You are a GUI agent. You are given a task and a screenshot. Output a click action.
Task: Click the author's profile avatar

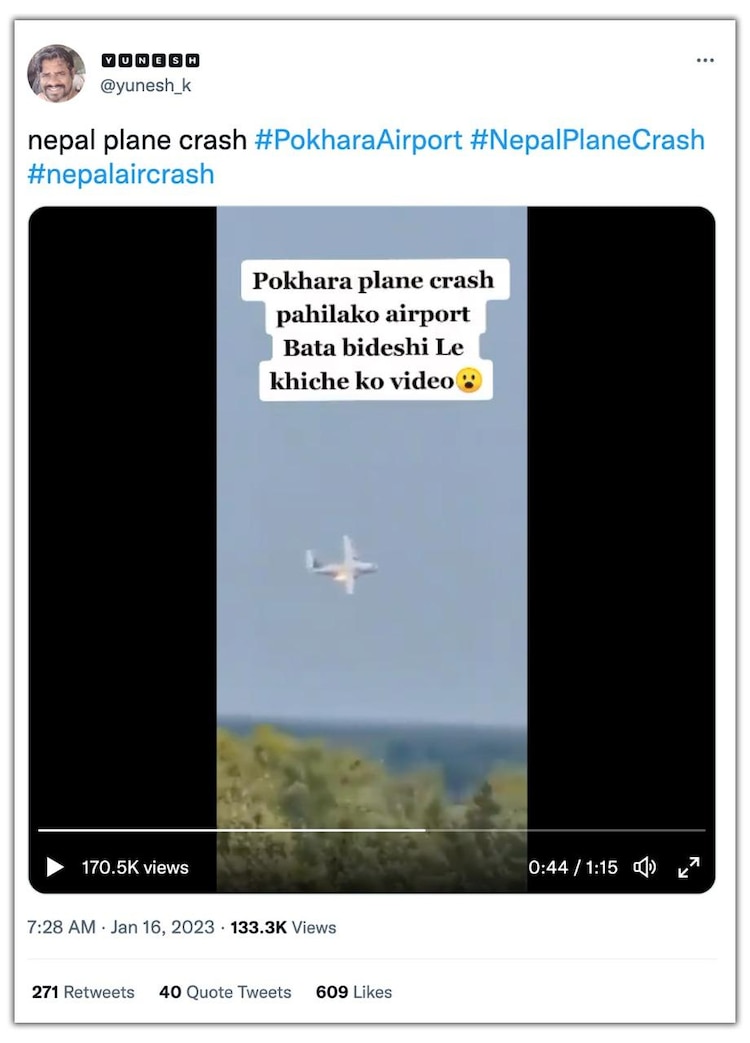tap(56, 73)
